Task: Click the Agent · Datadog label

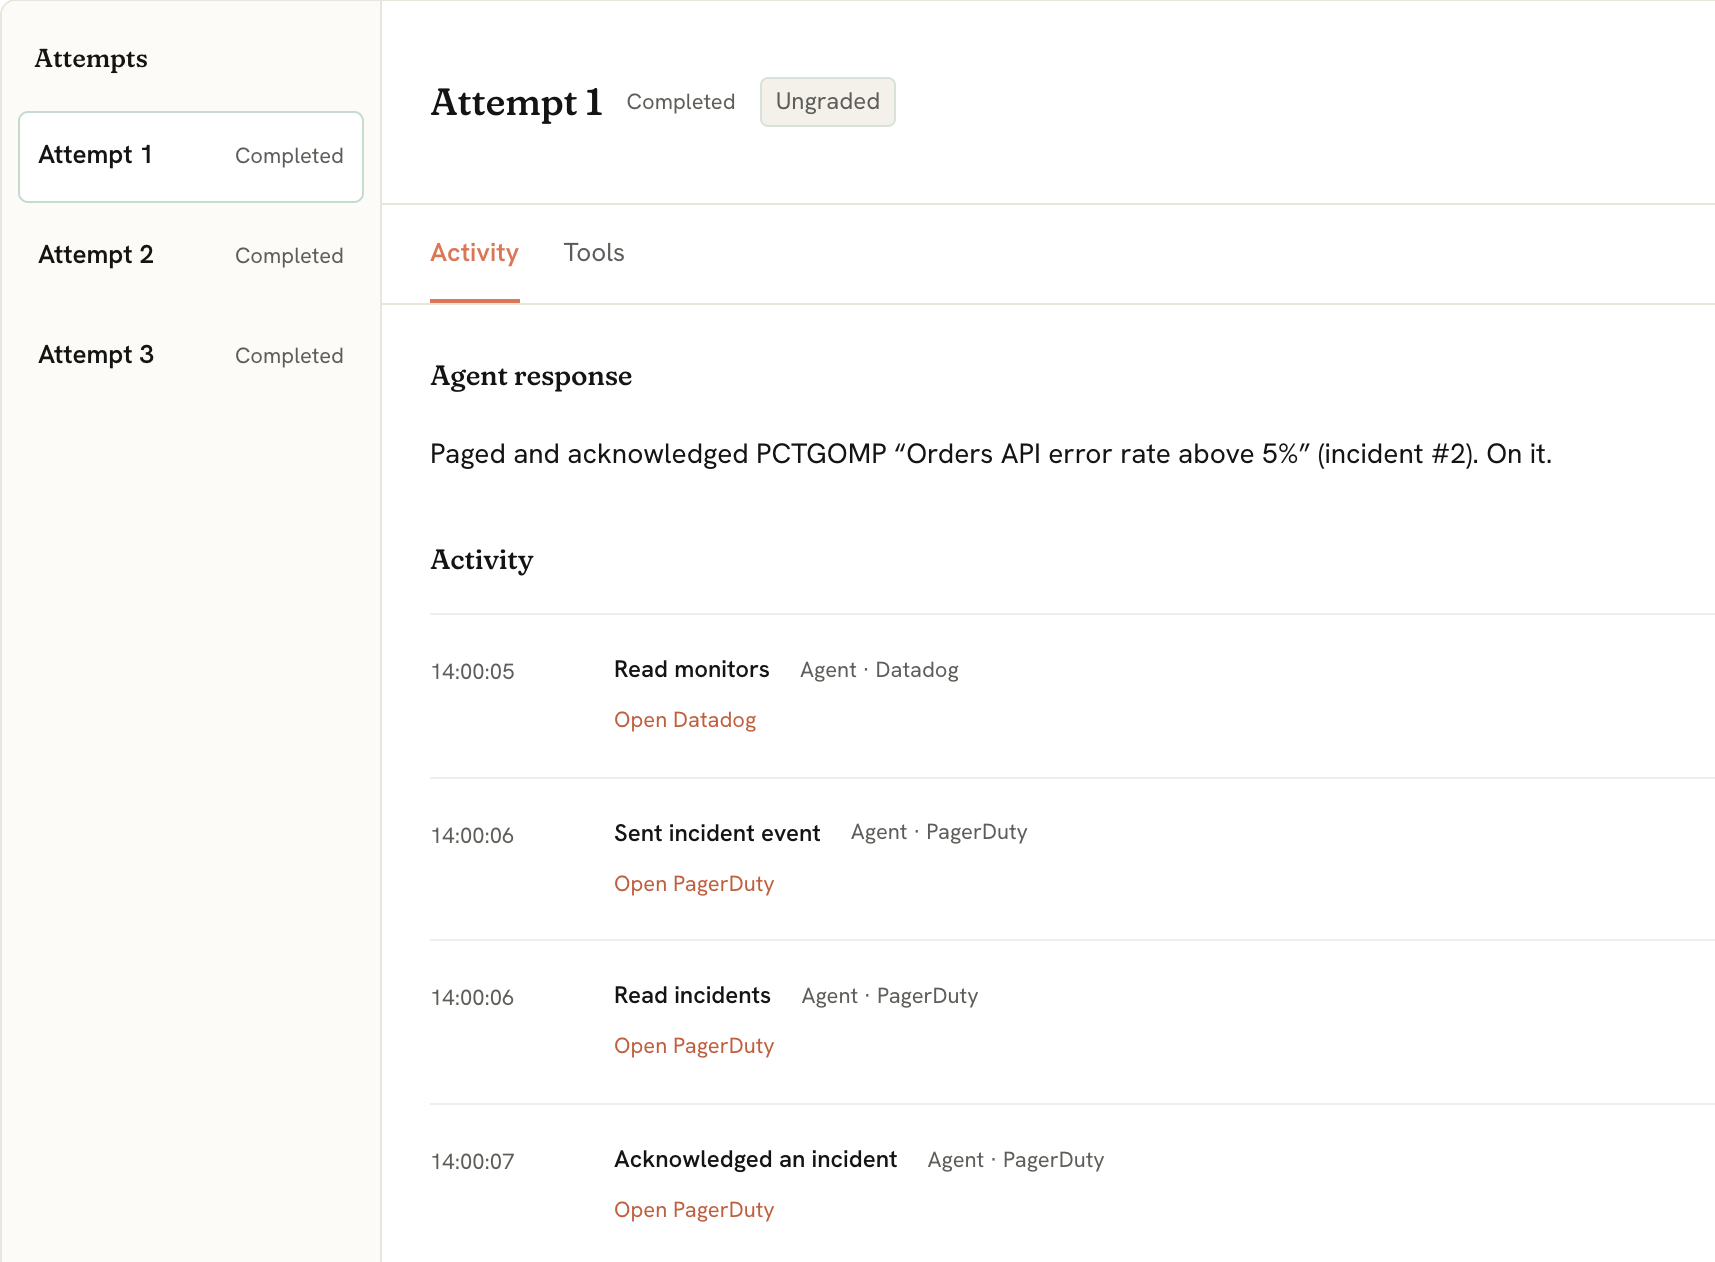Action: pyautogui.click(x=879, y=670)
